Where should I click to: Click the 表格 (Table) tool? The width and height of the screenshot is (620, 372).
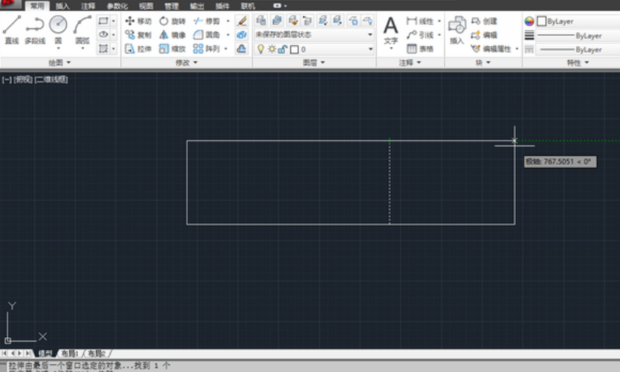point(420,49)
